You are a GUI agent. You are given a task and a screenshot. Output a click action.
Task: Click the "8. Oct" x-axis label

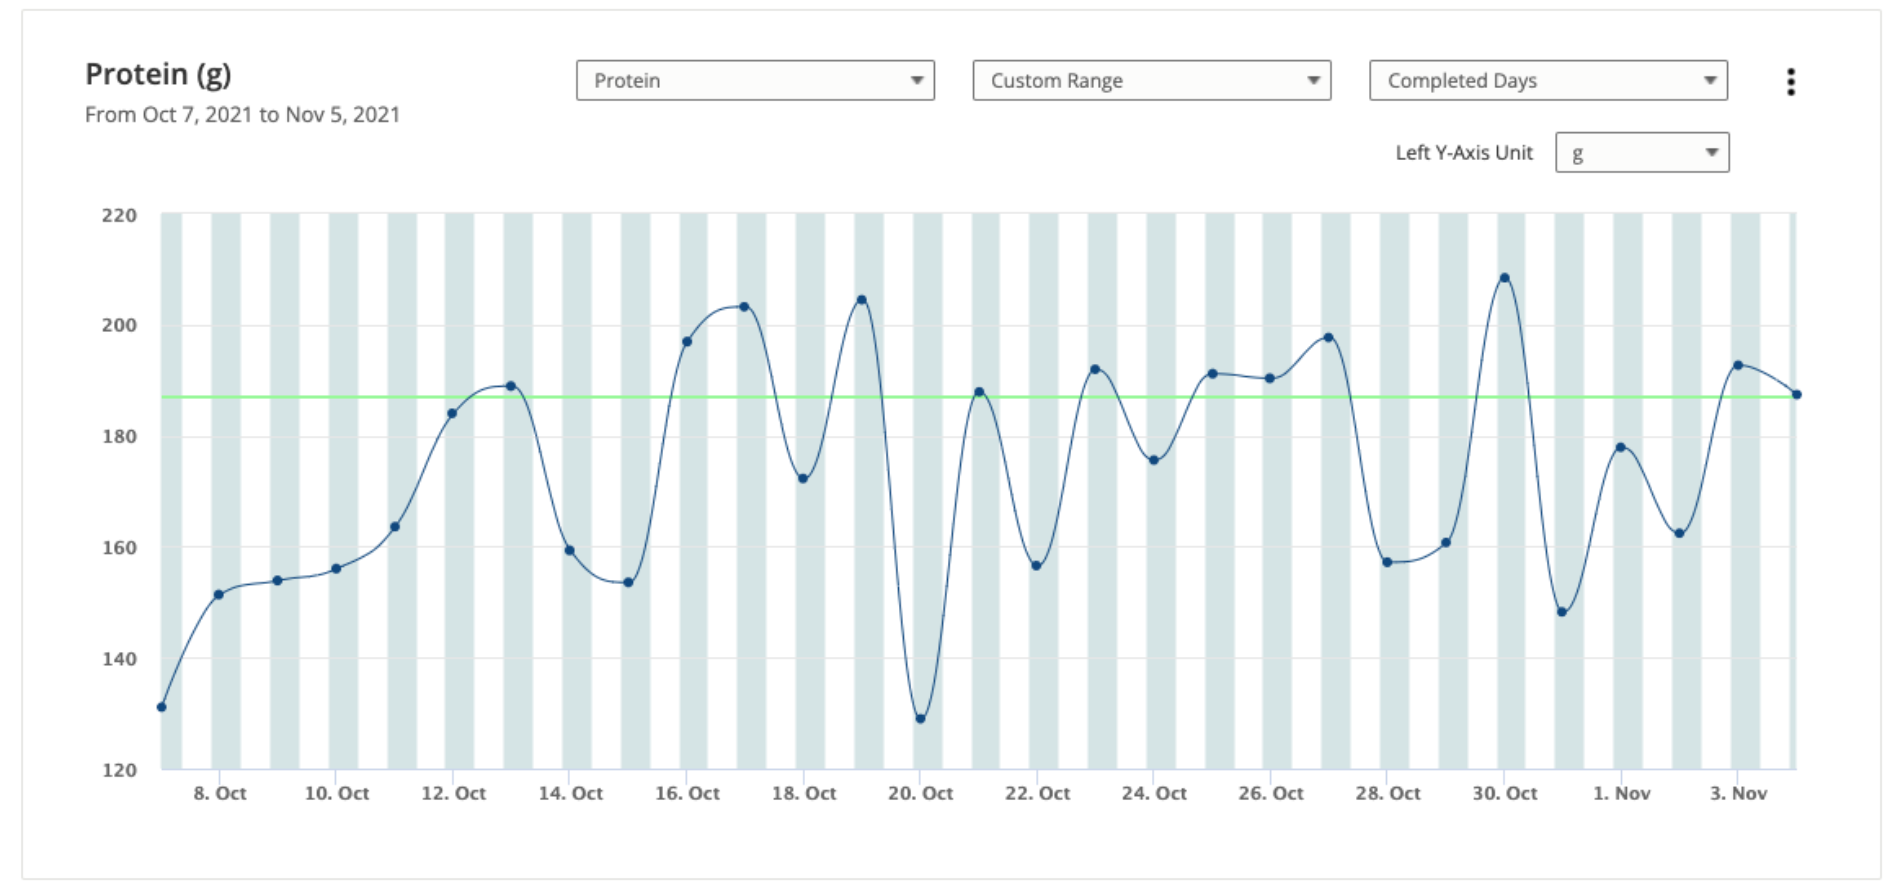220,793
